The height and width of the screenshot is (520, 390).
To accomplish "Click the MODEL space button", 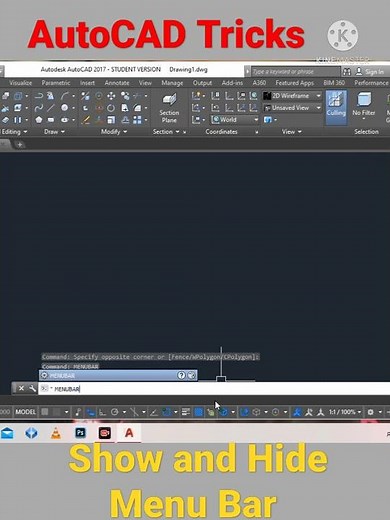I will click(25, 412).
